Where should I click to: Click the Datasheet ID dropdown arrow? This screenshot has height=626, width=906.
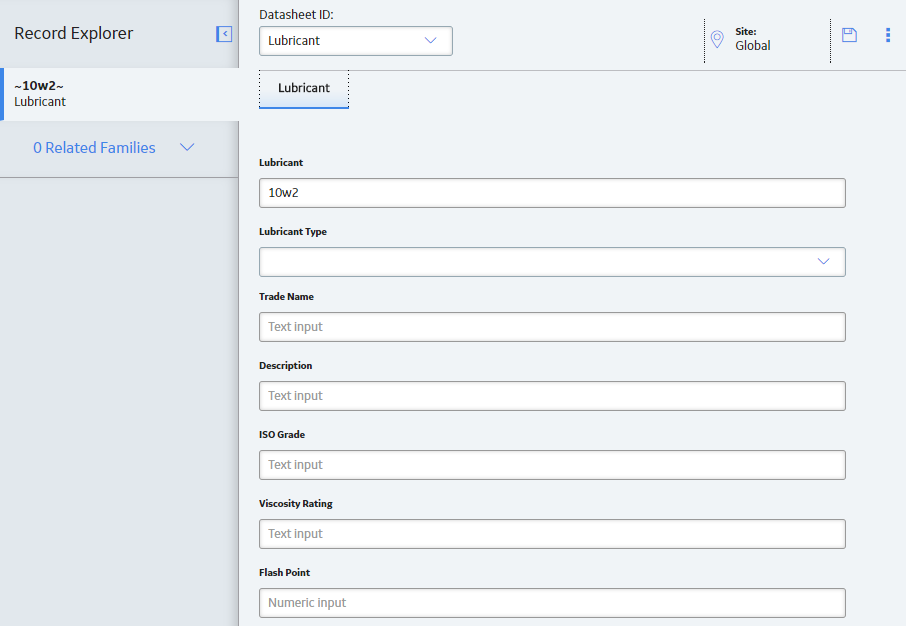tap(430, 40)
